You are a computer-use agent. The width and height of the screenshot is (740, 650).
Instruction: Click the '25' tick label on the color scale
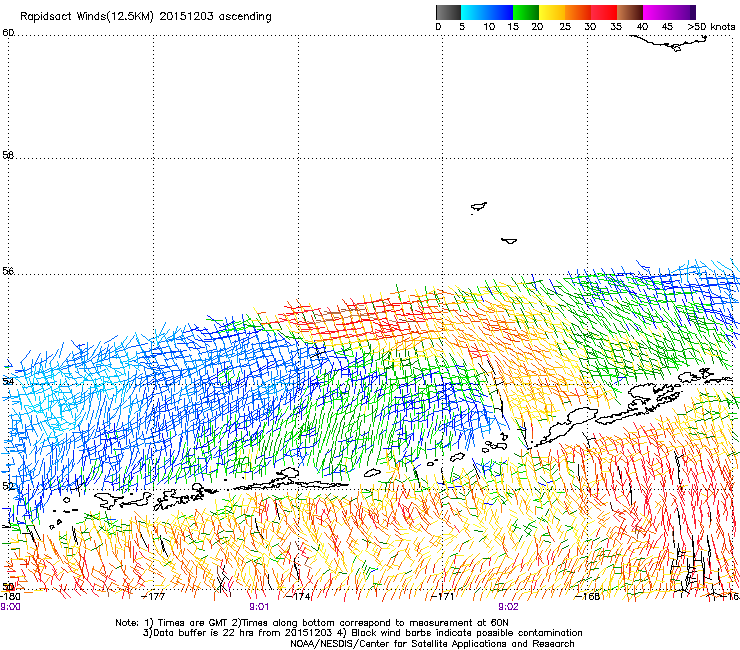click(565, 27)
